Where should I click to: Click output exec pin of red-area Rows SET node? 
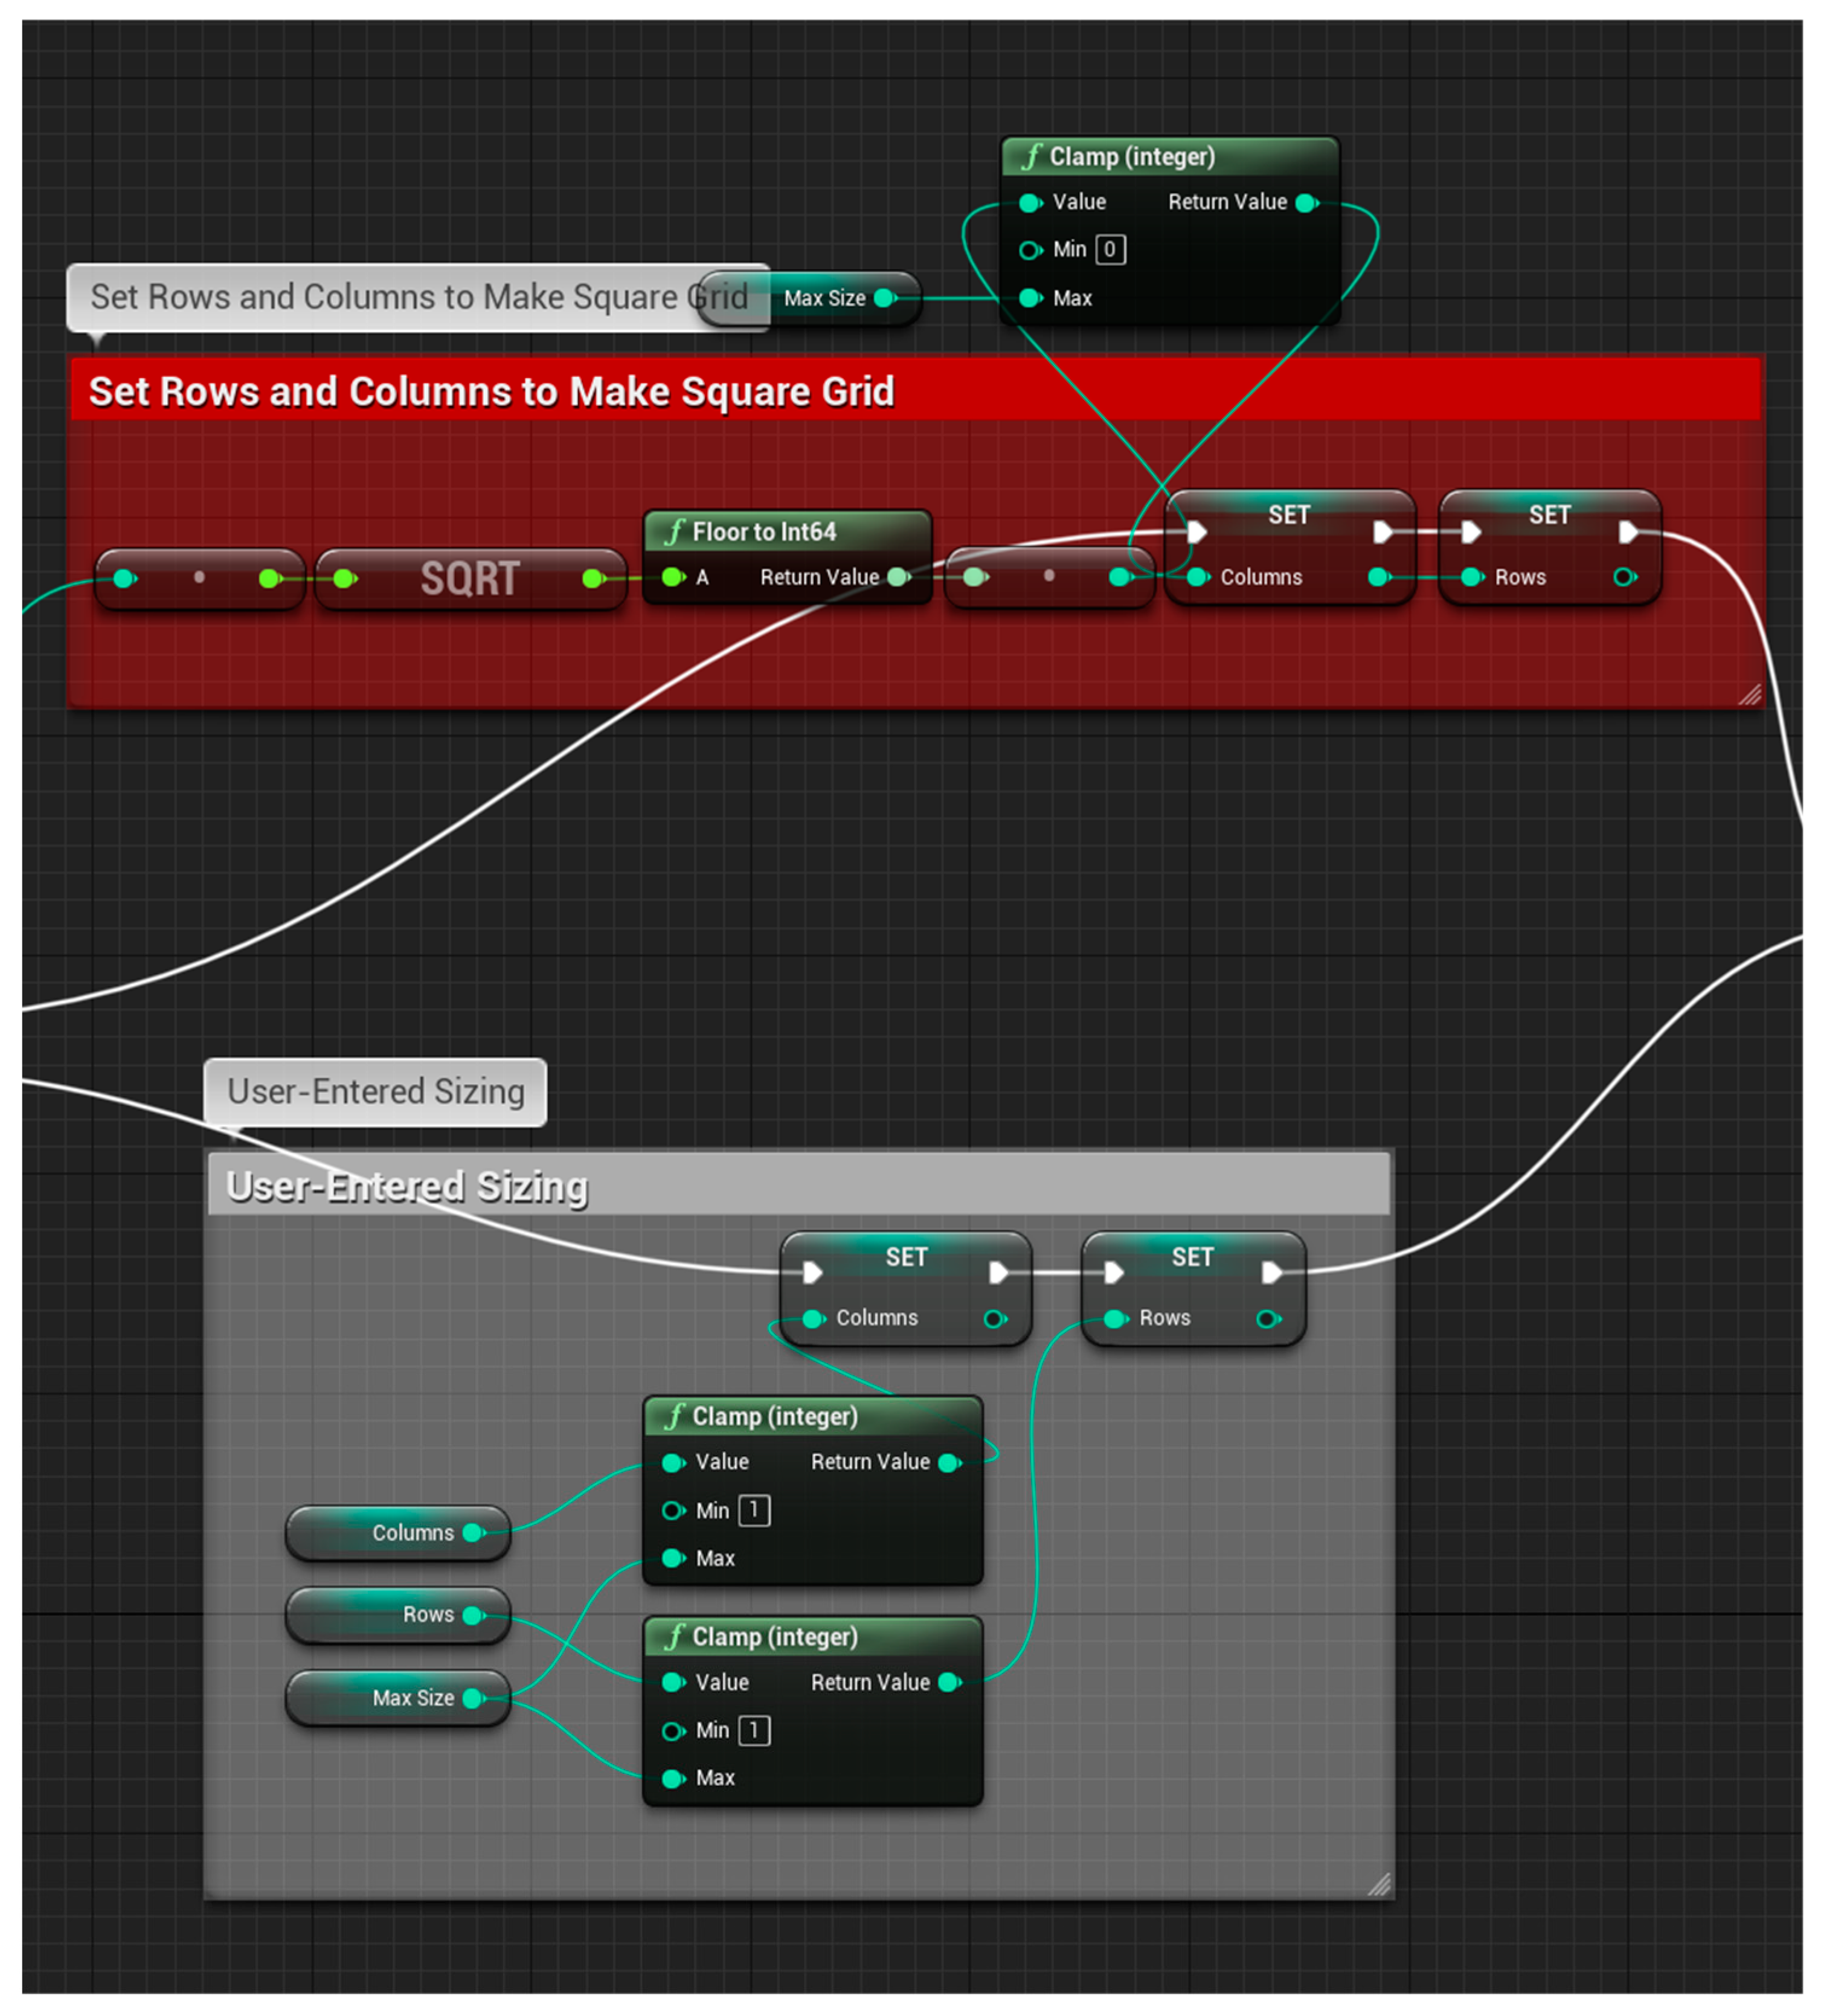pos(1628,532)
